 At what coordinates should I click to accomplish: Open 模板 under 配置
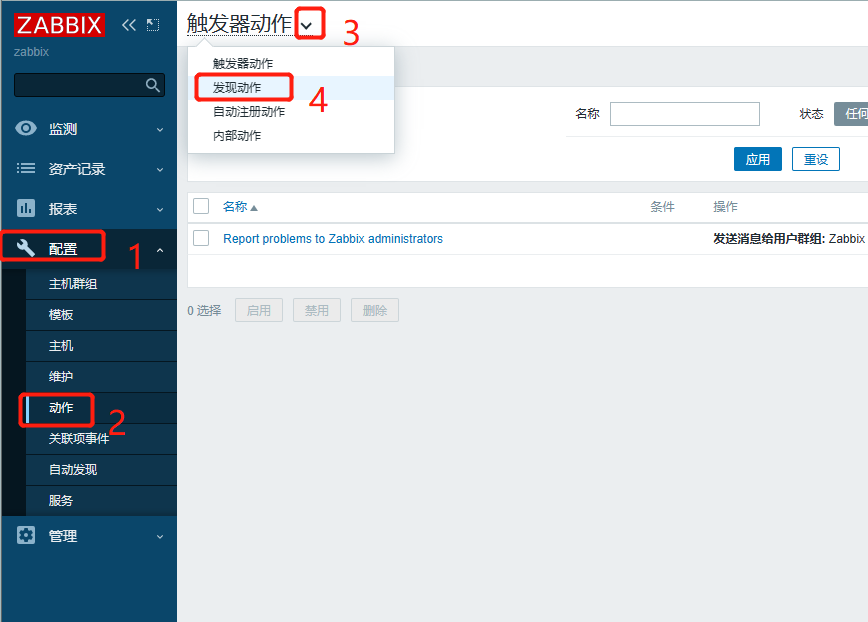tap(101, 315)
